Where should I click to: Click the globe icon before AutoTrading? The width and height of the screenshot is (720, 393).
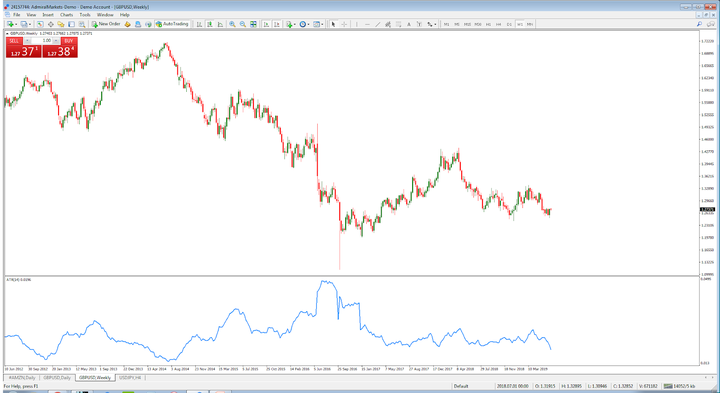pos(148,24)
